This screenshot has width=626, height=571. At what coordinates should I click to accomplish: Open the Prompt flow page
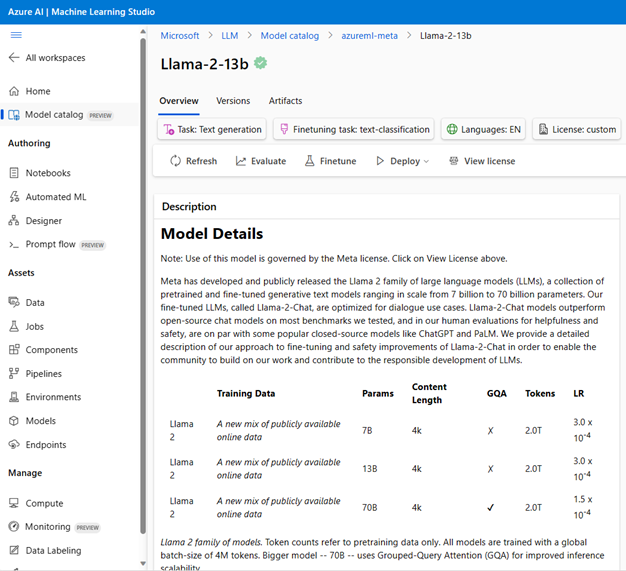tap(50, 244)
